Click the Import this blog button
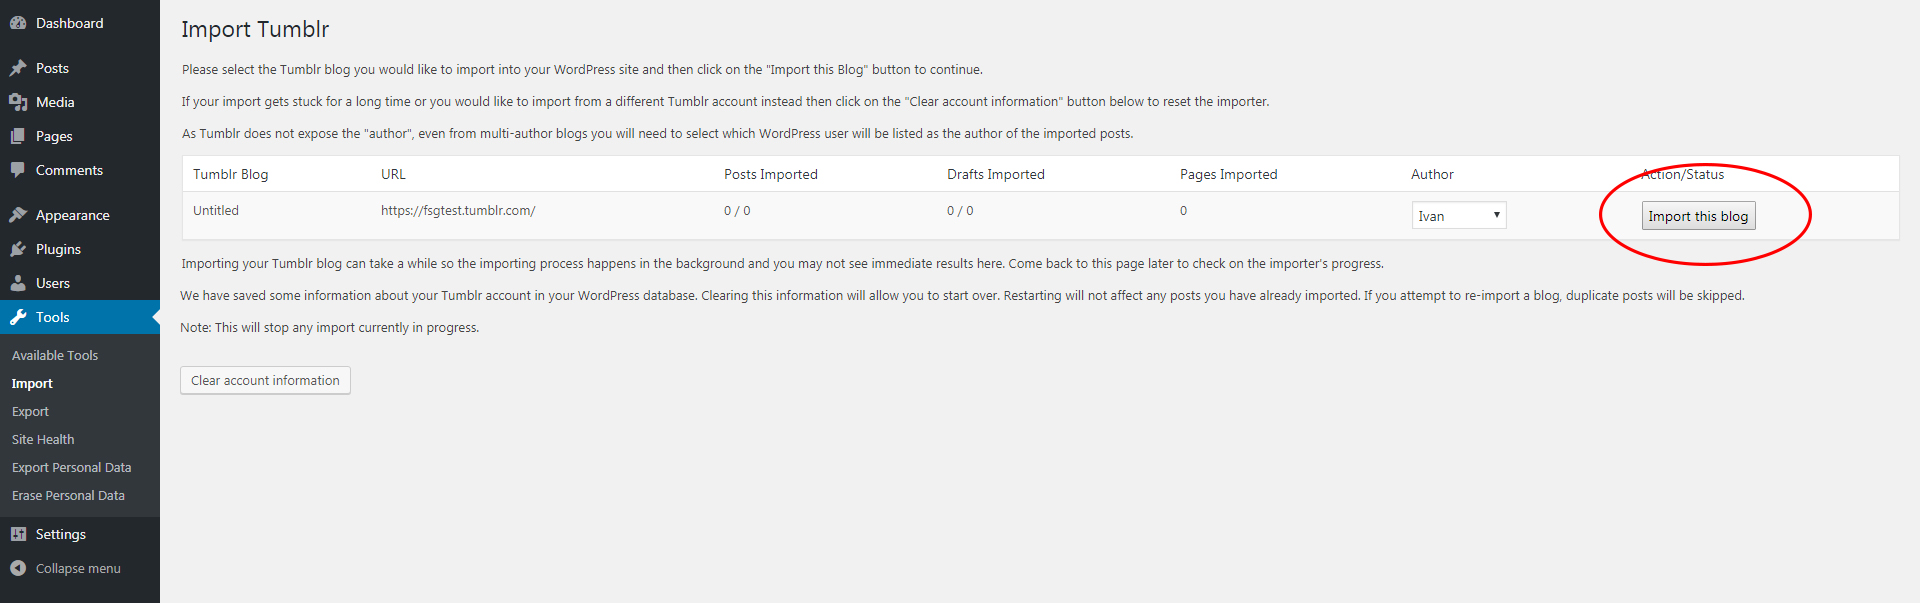Viewport: 1920px width, 603px height. [1698, 215]
